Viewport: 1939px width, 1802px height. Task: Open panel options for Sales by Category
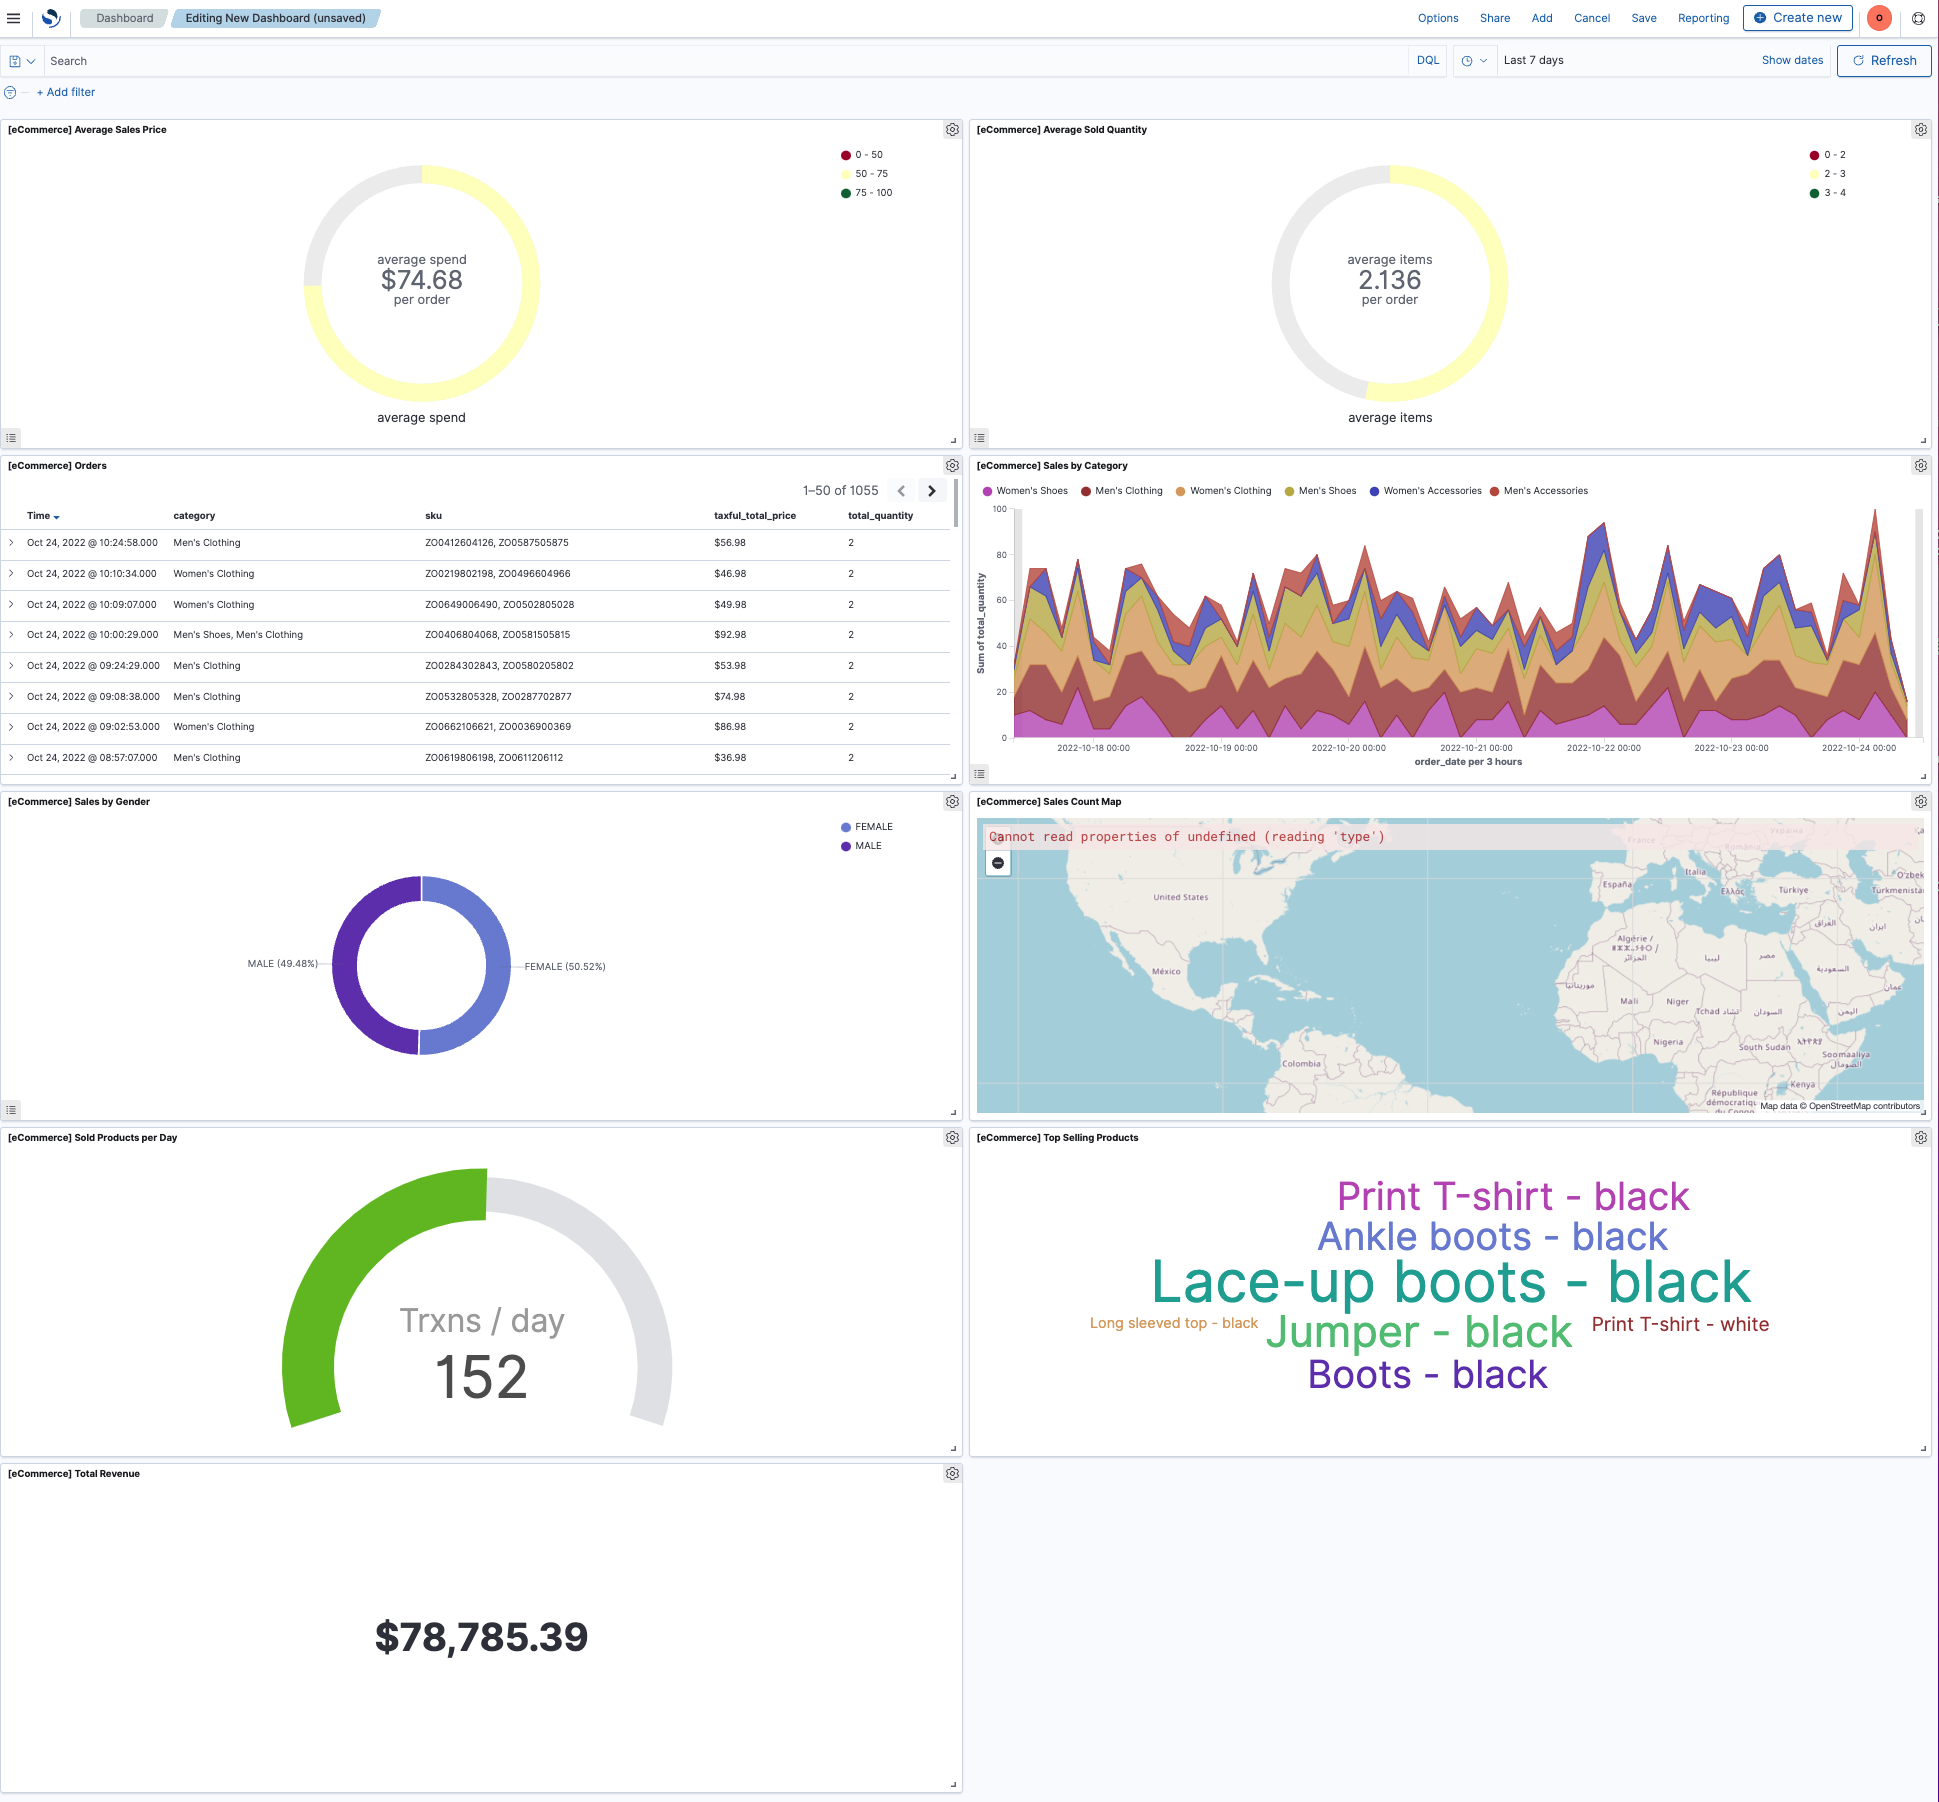(x=1921, y=466)
